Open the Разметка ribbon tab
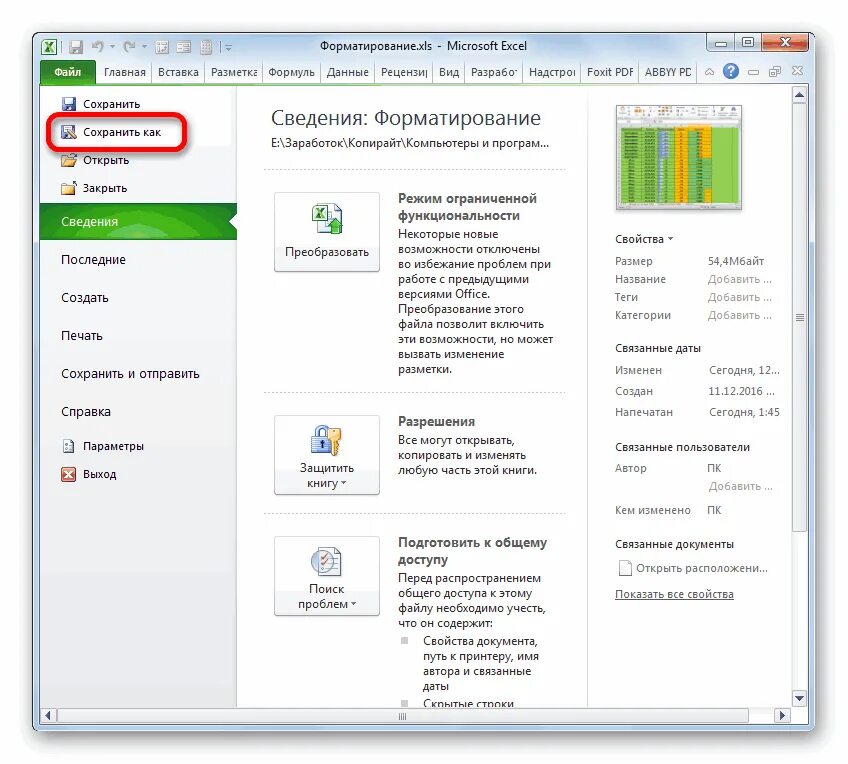Viewport: 848px width, 764px height. (x=234, y=72)
